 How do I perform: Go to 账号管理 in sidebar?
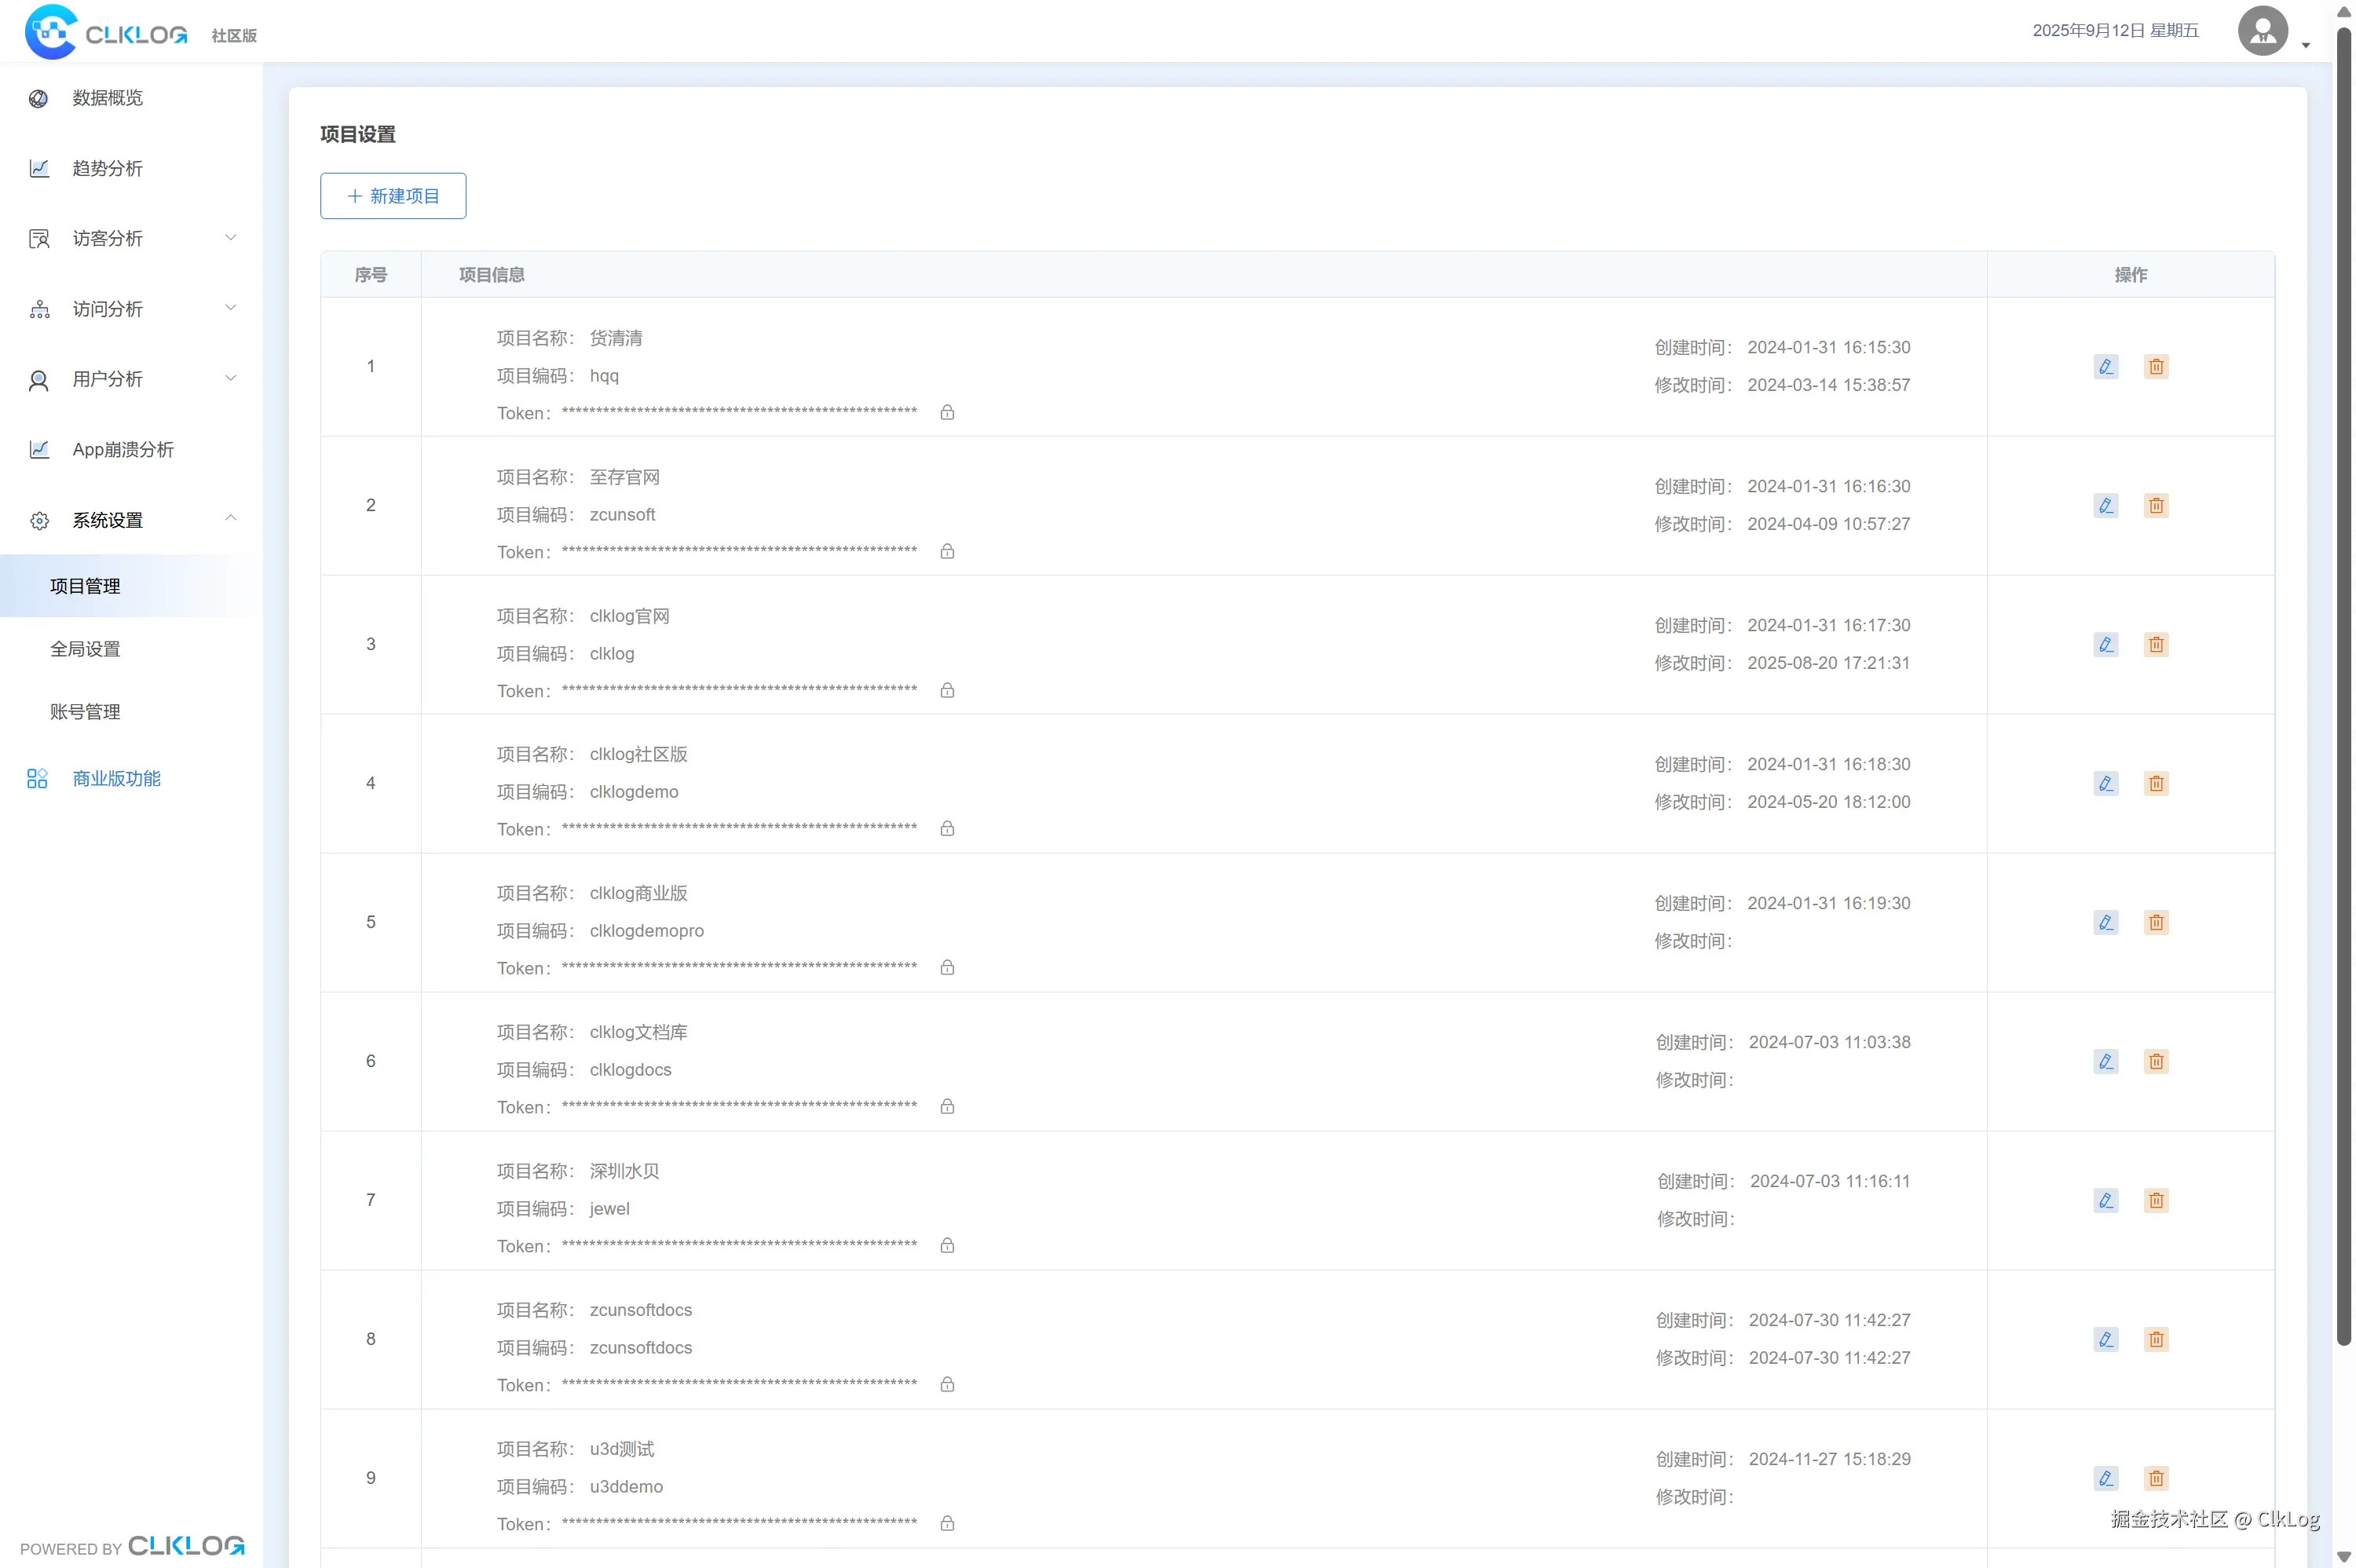(x=86, y=712)
